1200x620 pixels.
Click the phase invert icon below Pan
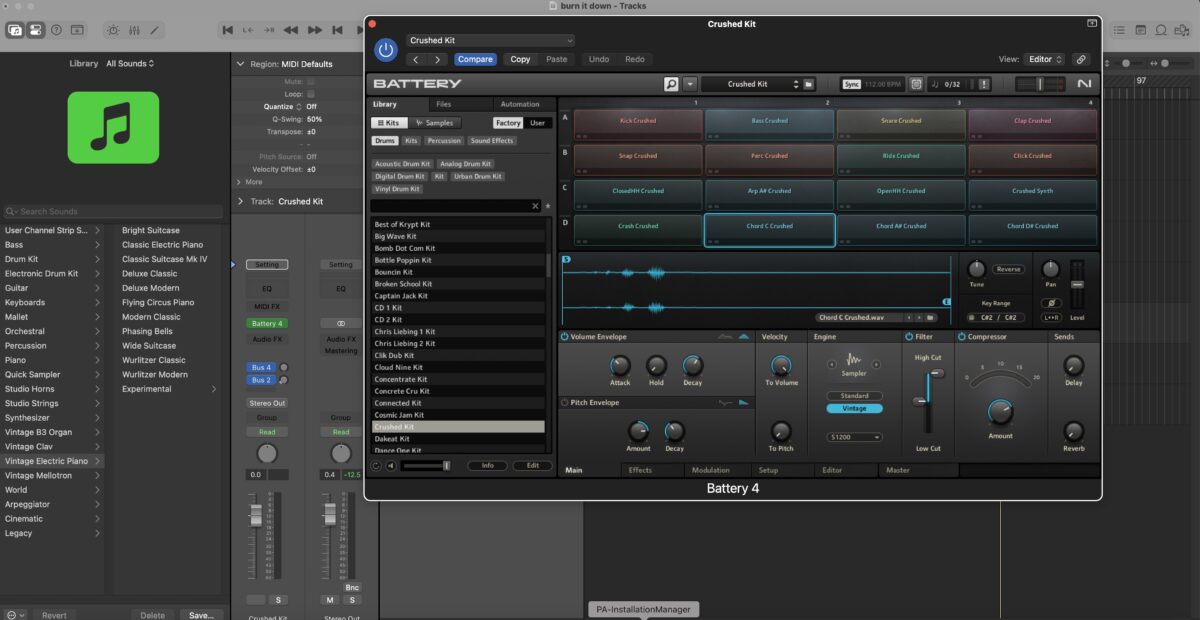pyautogui.click(x=1051, y=303)
